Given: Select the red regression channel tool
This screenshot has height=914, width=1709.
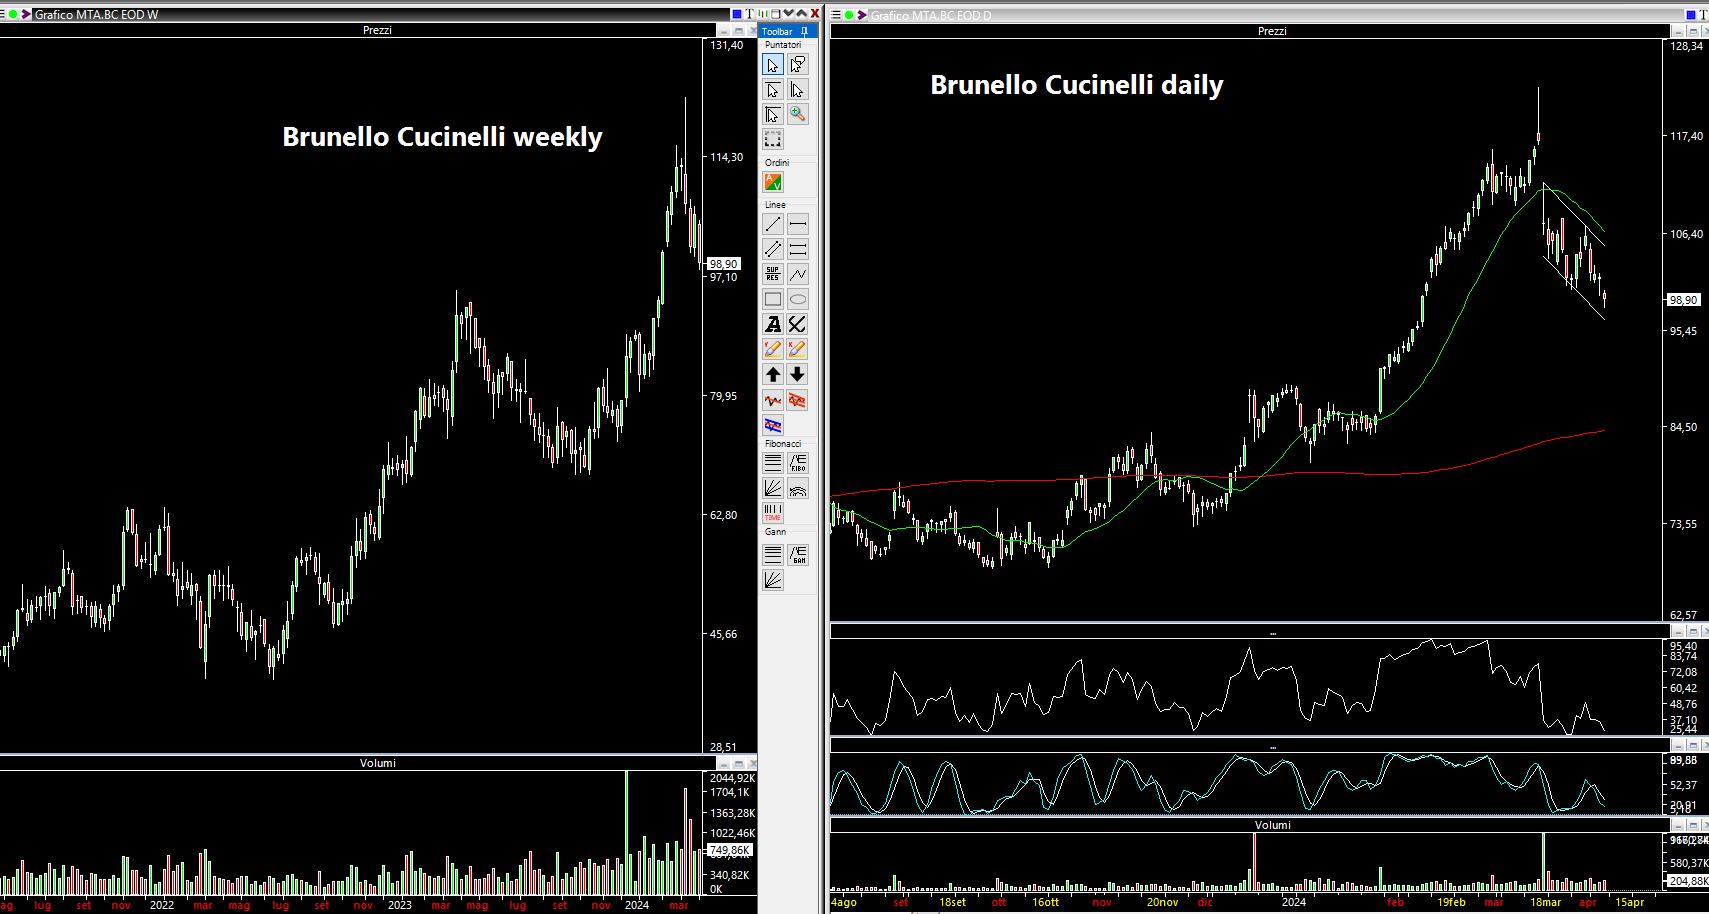Looking at the screenshot, I should 798,400.
